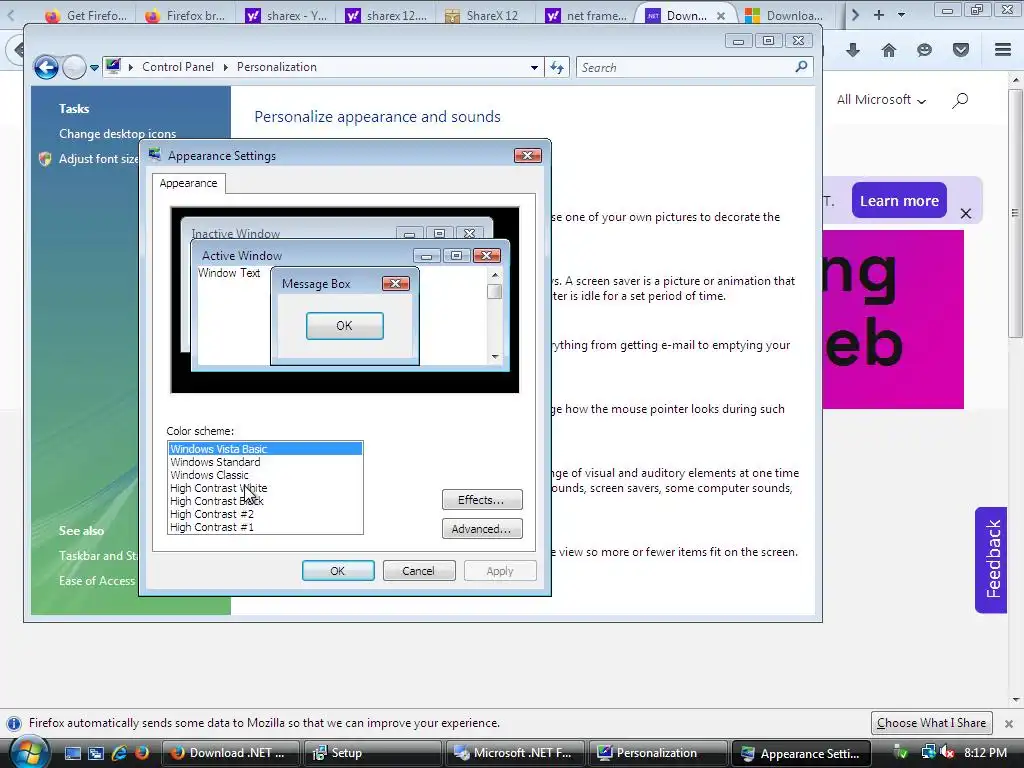
Task: Click Choose What I Share button
Action: (931, 723)
